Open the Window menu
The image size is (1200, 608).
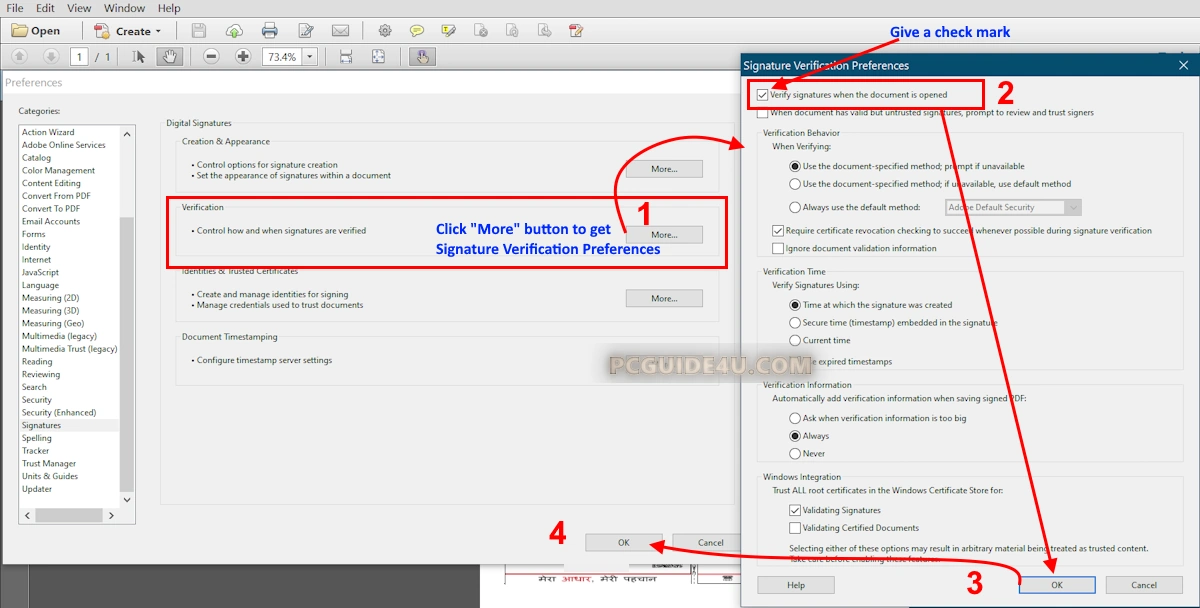tap(124, 8)
